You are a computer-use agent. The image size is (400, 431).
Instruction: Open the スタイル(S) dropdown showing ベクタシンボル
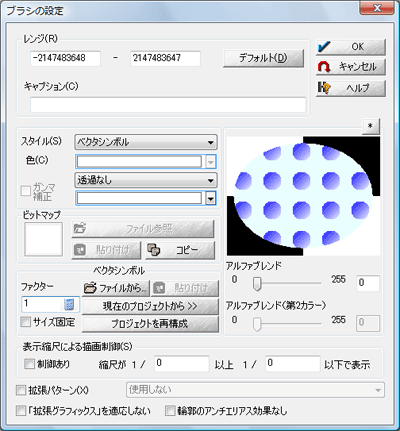(146, 142)
